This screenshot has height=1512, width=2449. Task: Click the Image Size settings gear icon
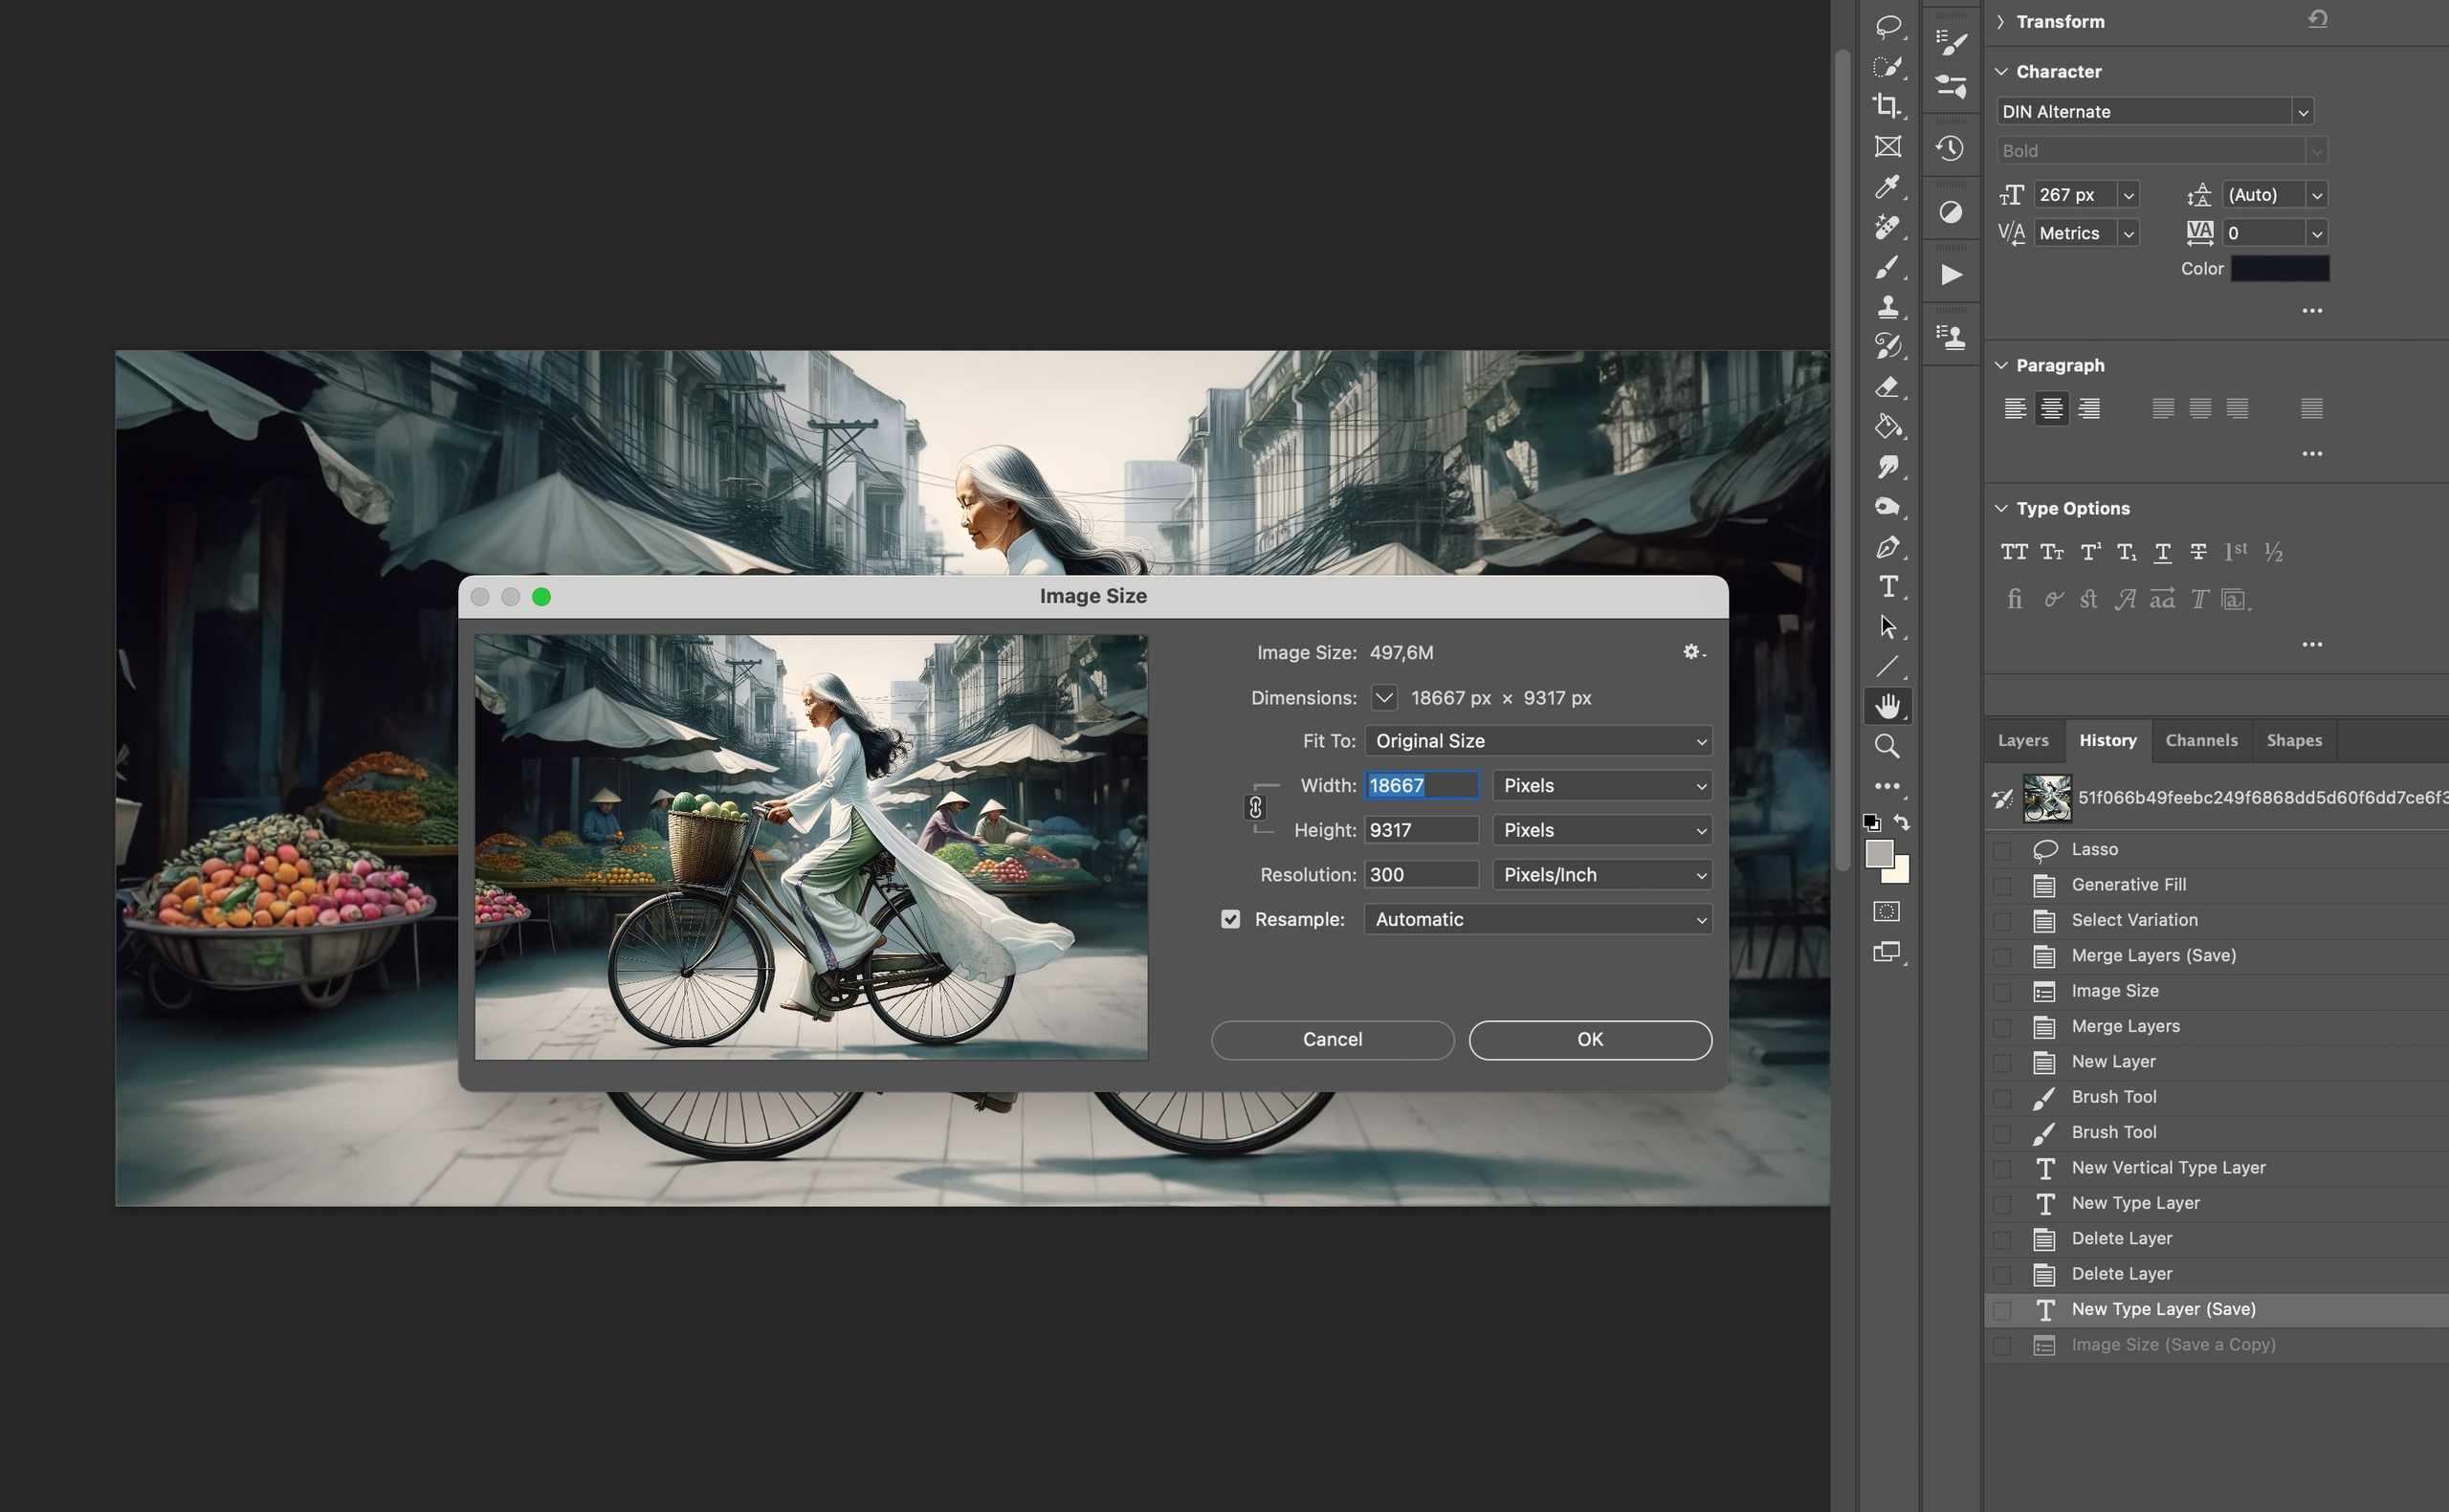click(1692, 652)
